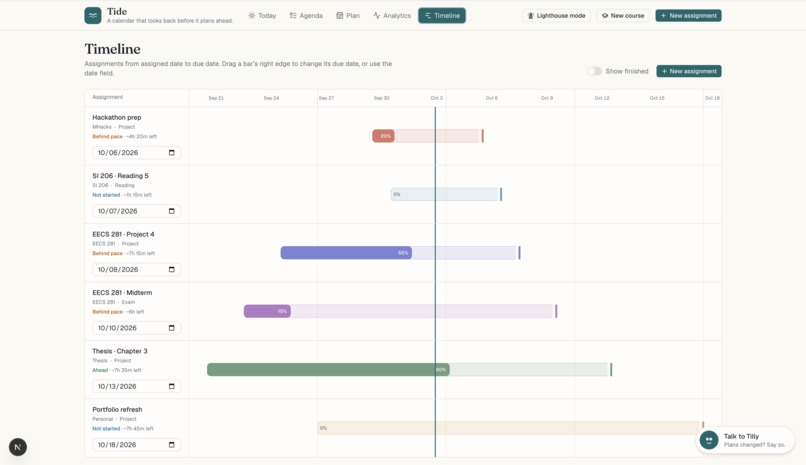Go to the Analytics tab
The width and height of the screenshot is (806, 465).
(x=392, y=15)
